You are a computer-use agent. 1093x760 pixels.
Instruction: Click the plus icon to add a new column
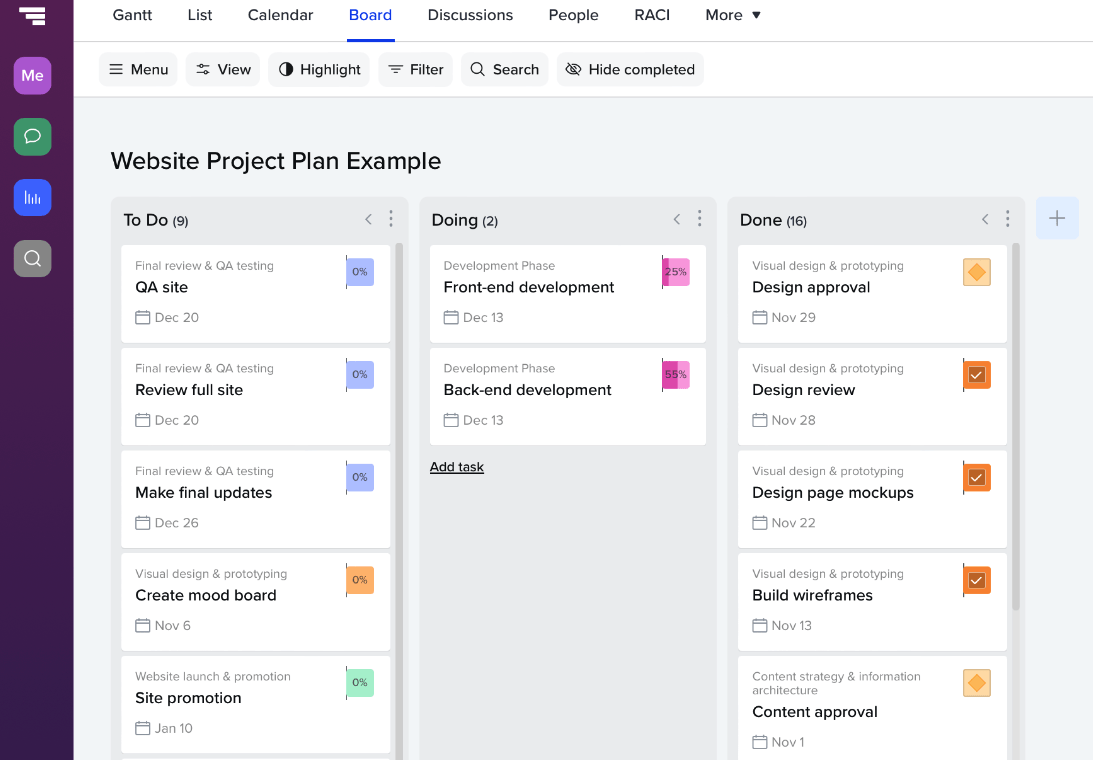(1057, 218)
